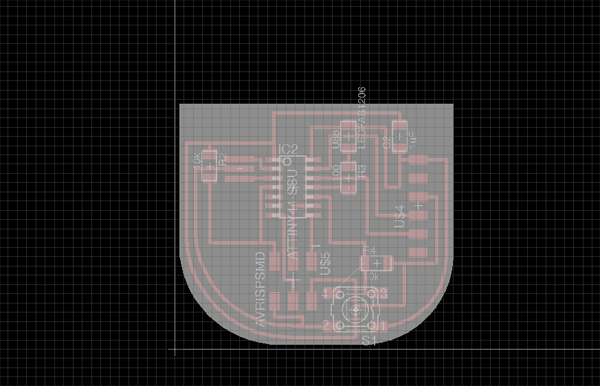The height and width of the screenshot is (386, 600).
Task: Select the IC2 name label
Action: 288,149
